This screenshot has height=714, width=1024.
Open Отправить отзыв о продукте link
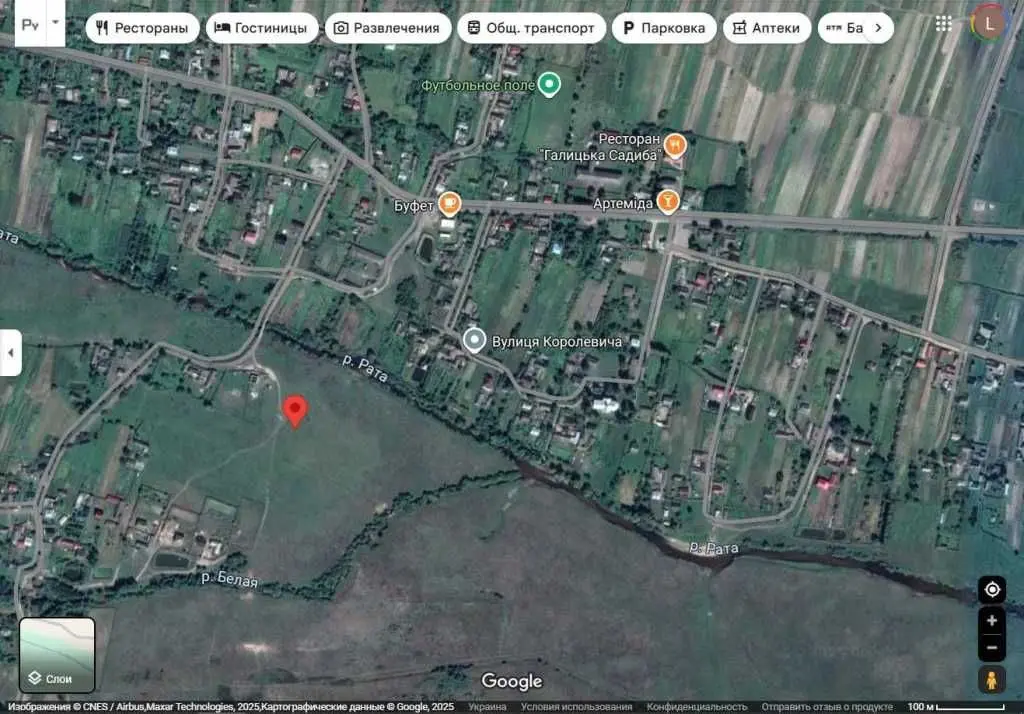[x=827, y=707]
